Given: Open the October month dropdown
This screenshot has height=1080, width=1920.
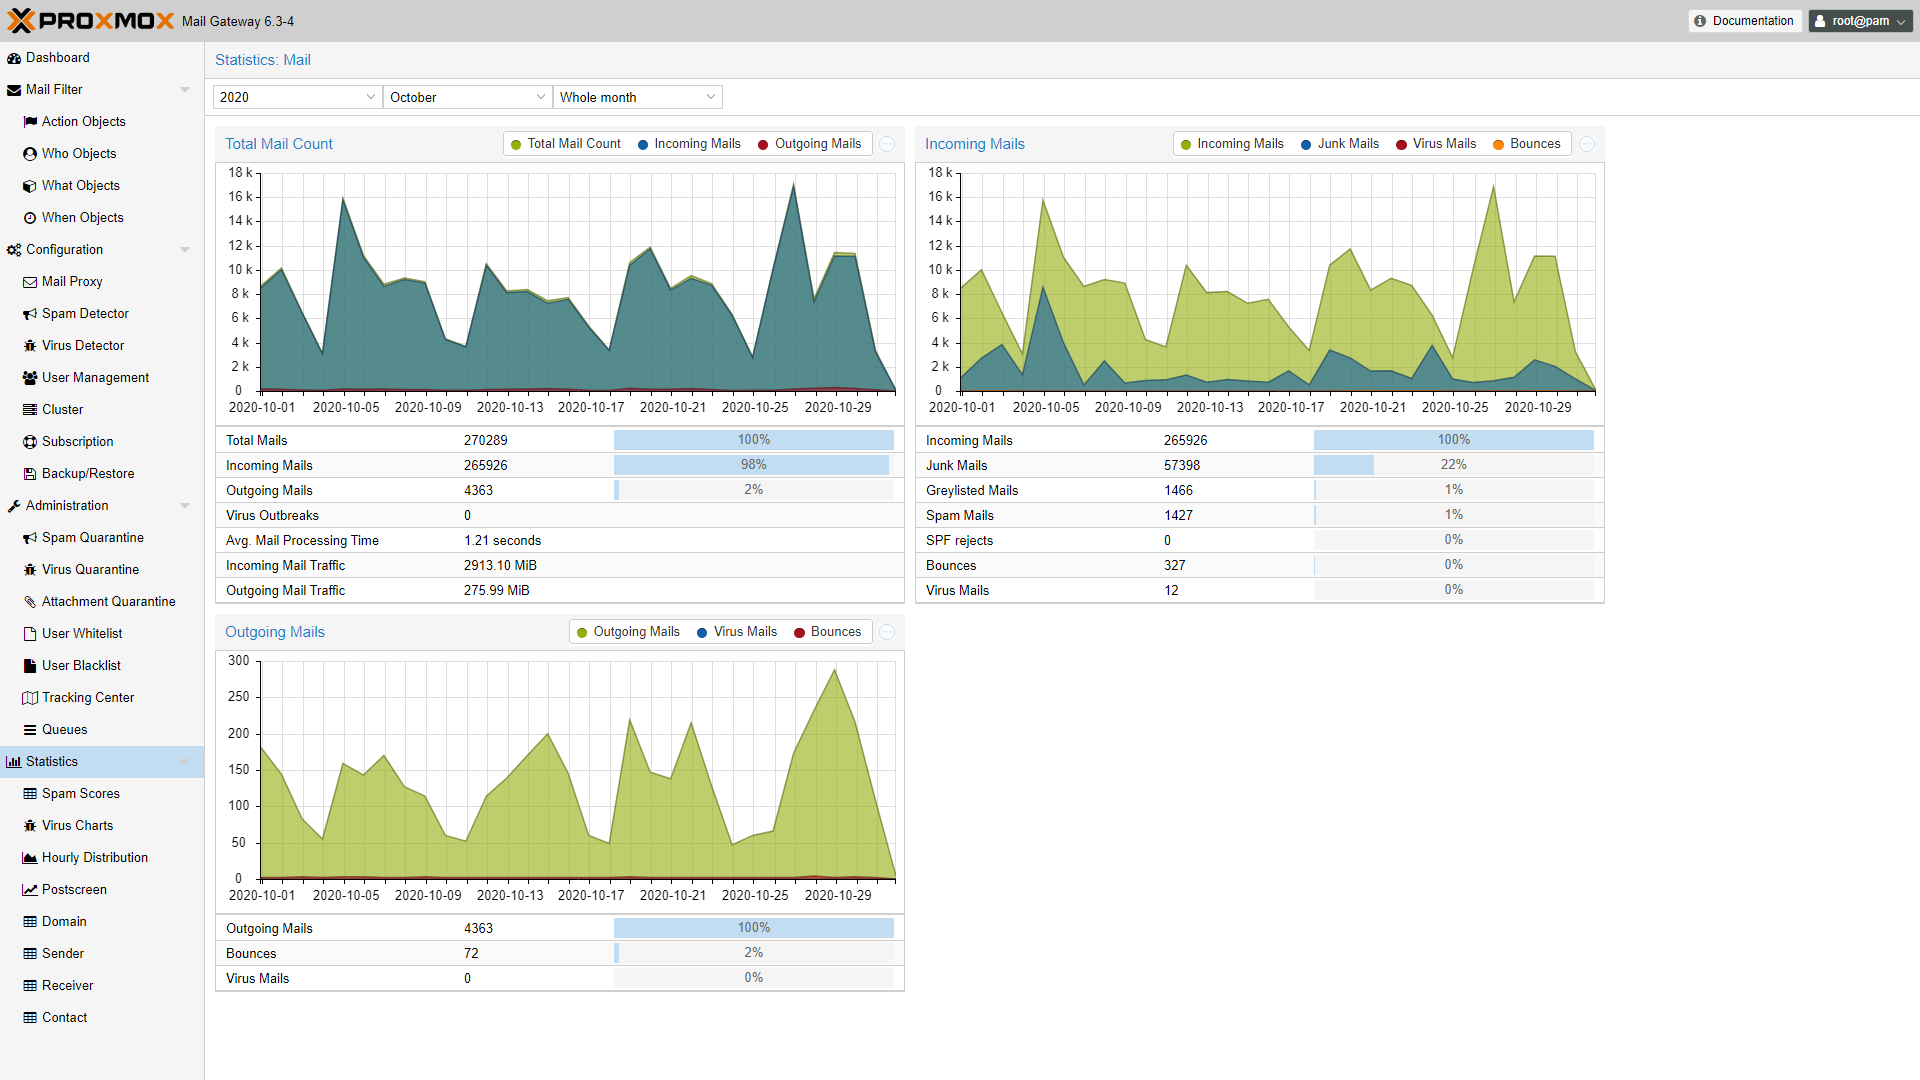Looking at the screenshot, I should click(540, 97).
